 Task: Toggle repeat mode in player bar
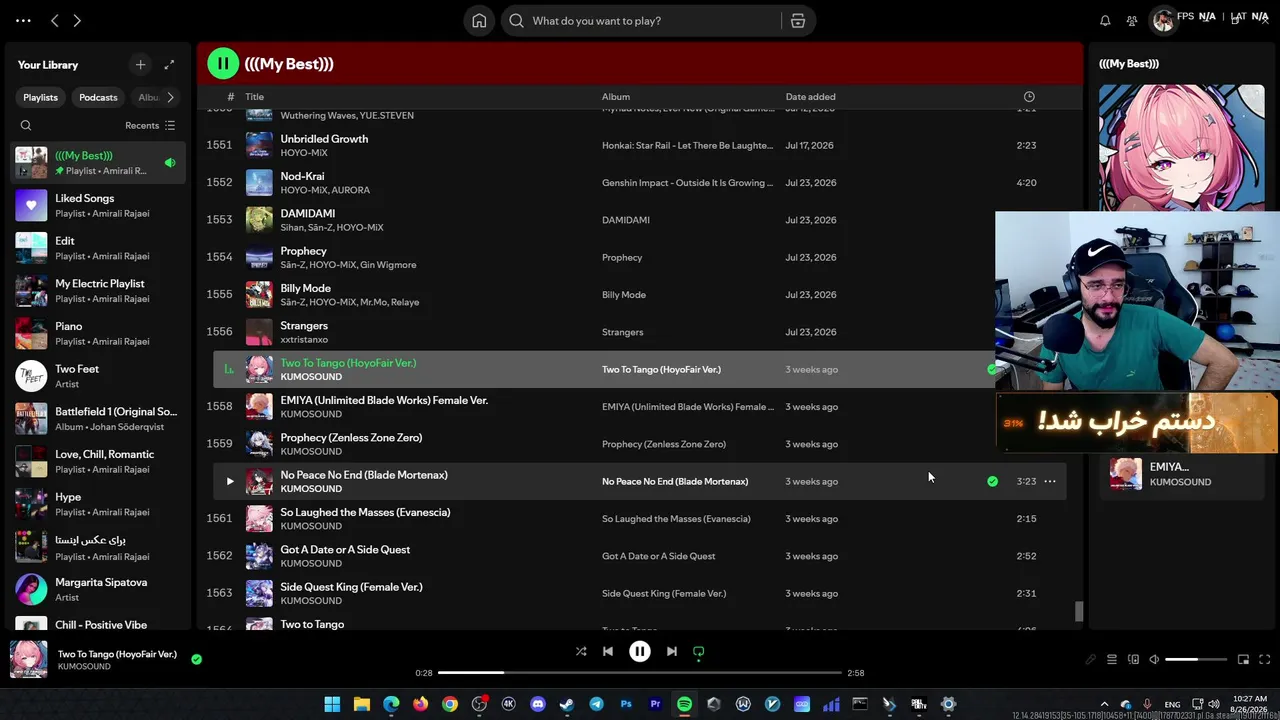(699, 651)
